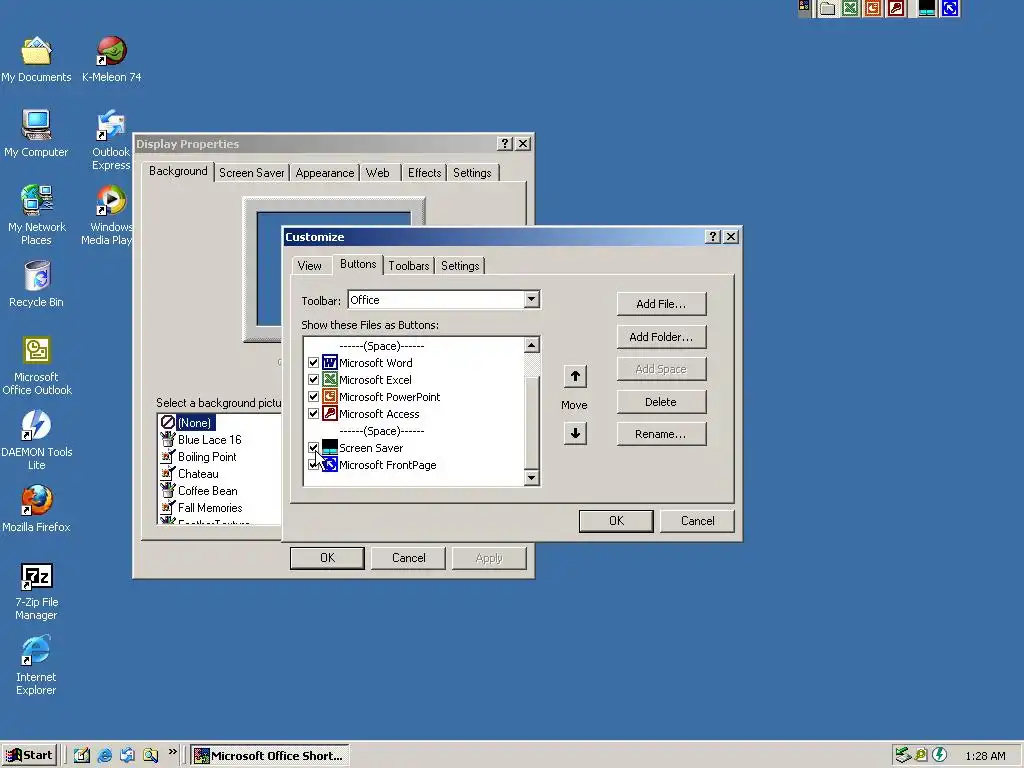
Task: Open the folder icon on the Office Shortcut Bar
Action: click(827, 8)
